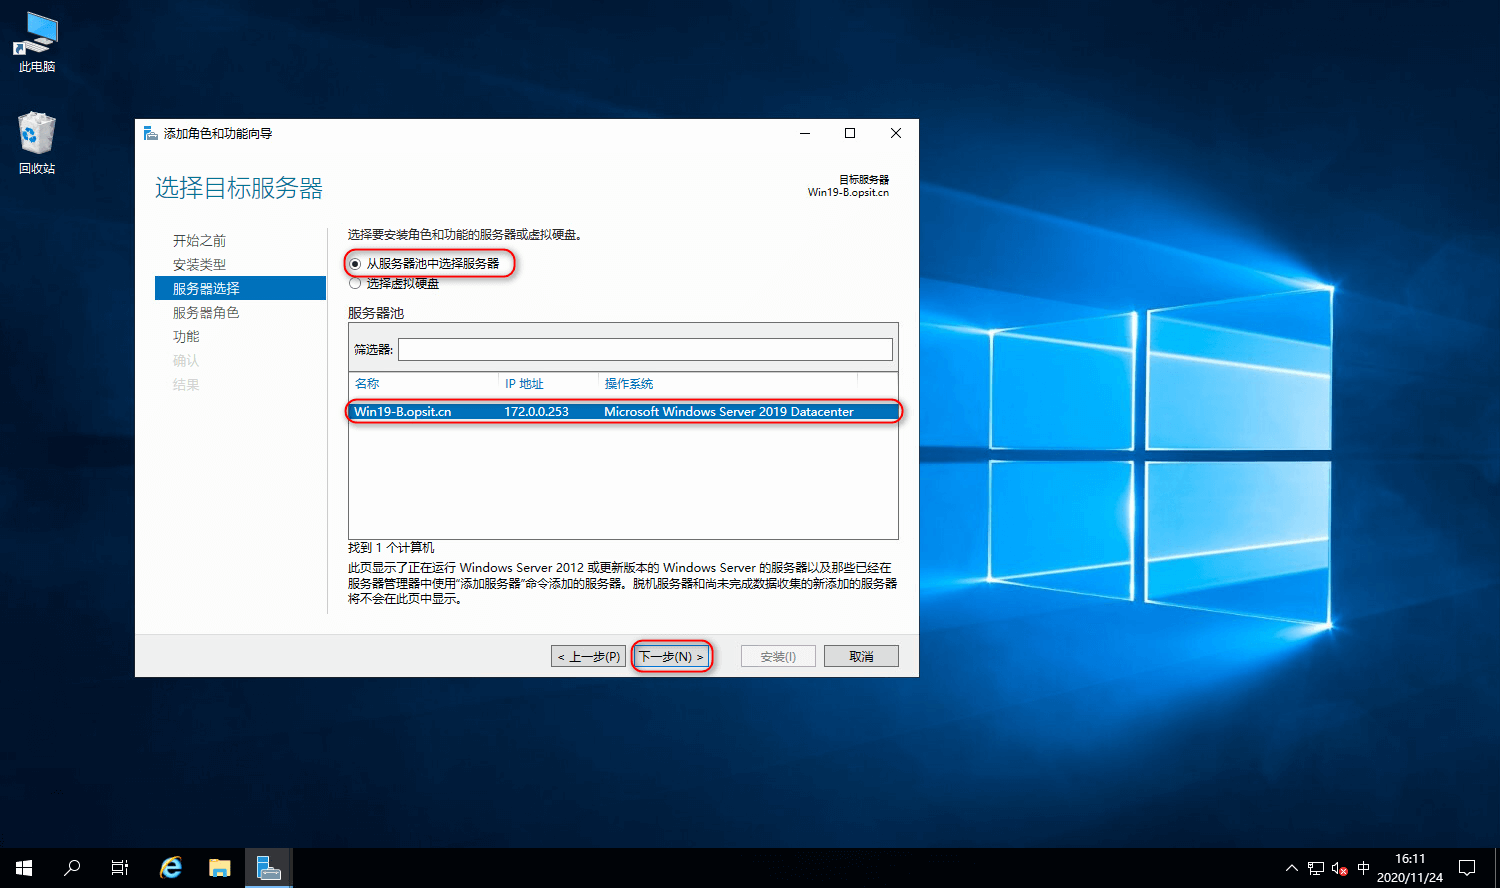Go to the 安装类型 wizard step
The image size is (1500, 888).
pyautogui.click(x=200, y=265)
